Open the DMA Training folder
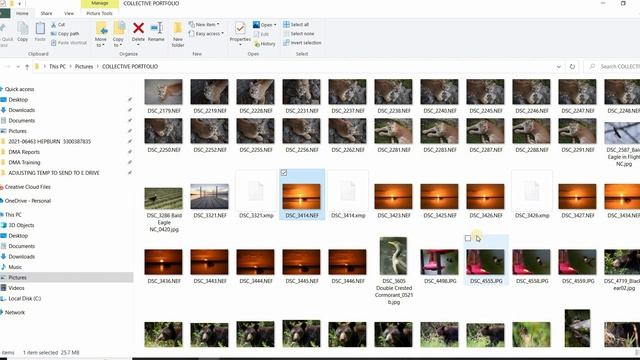Viewport: 640px width, 360px height. pyautogui.click(x=24, y=162)
